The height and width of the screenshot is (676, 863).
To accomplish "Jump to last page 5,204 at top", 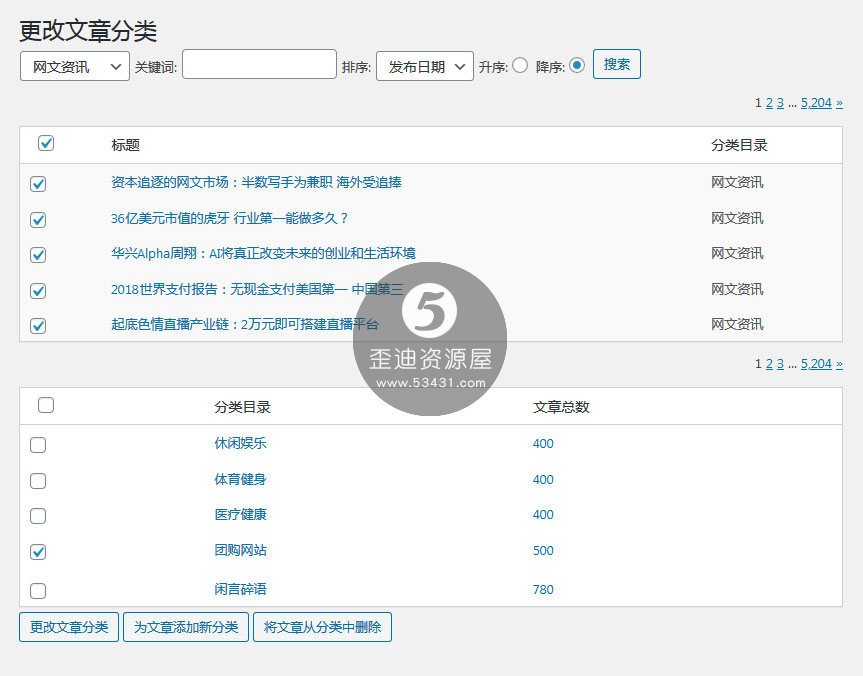I will point(816,103).
